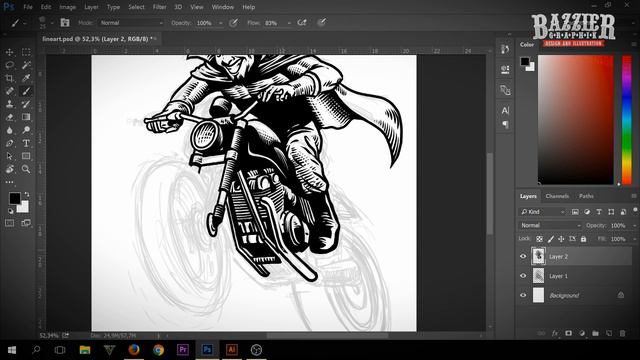Click the Add layer style fx icon

tap(555, 333)
